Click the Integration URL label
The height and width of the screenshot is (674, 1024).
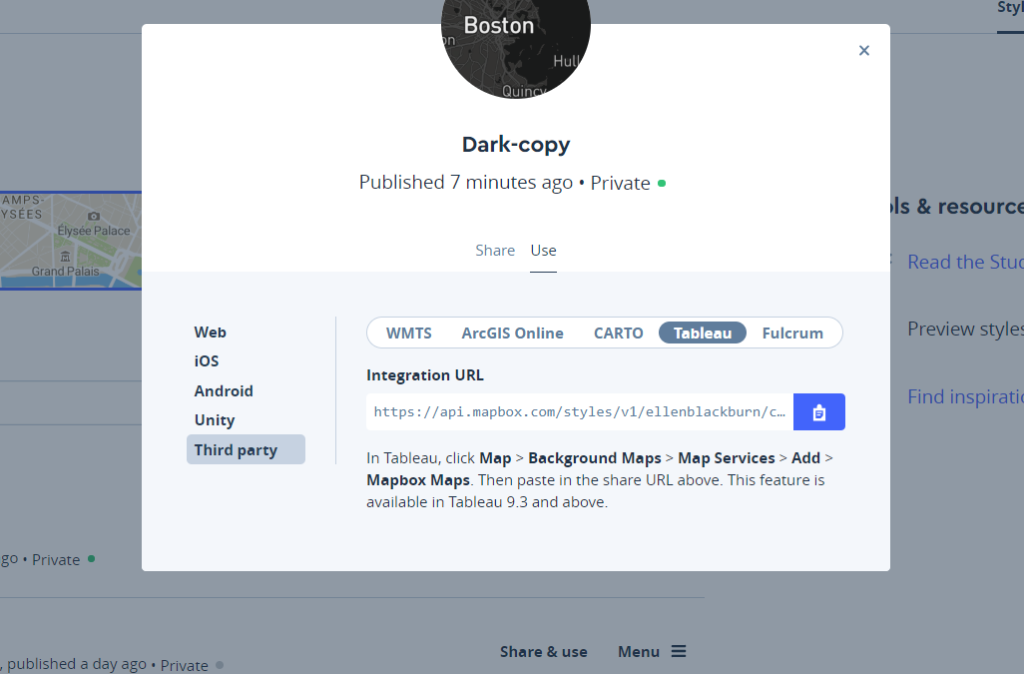425,375
